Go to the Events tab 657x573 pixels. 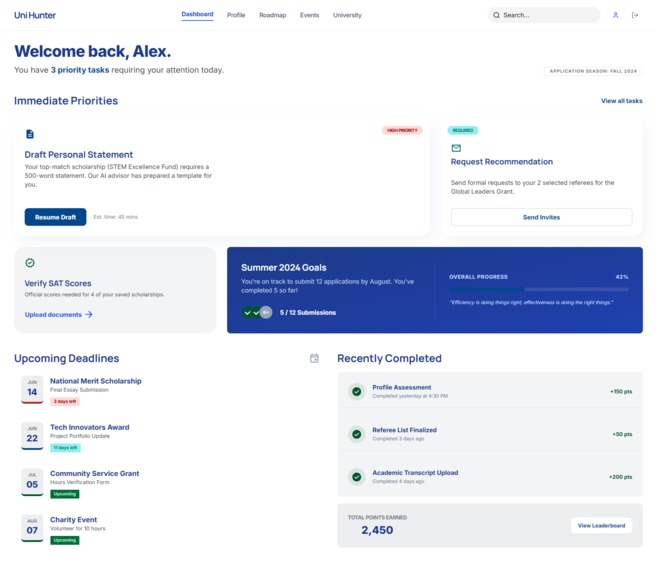point(309,15)
